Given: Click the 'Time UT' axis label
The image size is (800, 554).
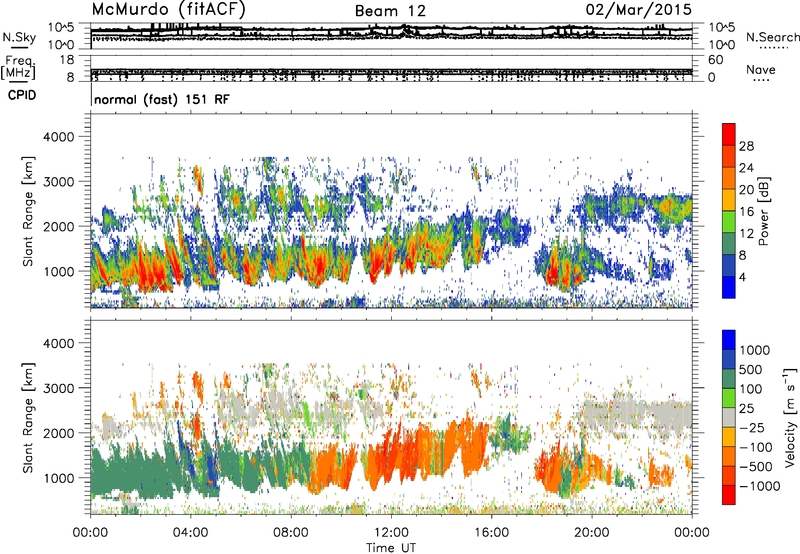Looking at the screenshot, I should 391,548.
